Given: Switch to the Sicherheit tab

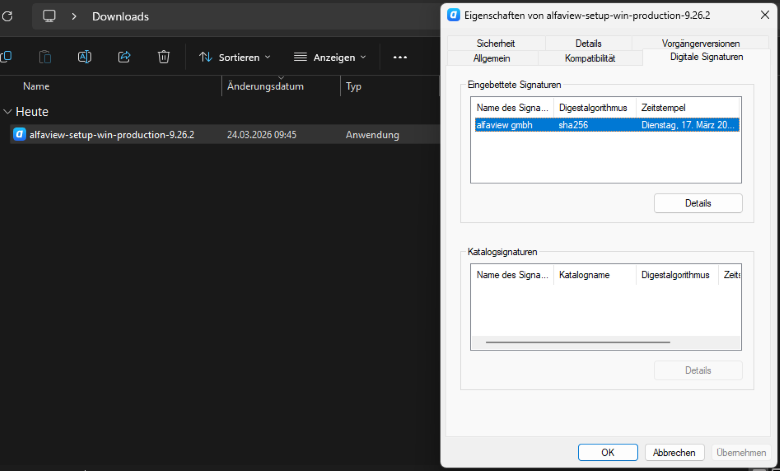Looking at the screenshot, I should (496, 44).
